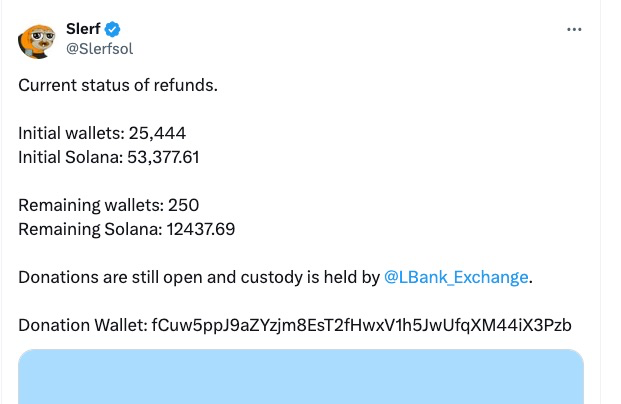
Task: Open the three-dot more options menu
Action: [x=574, y=30]
